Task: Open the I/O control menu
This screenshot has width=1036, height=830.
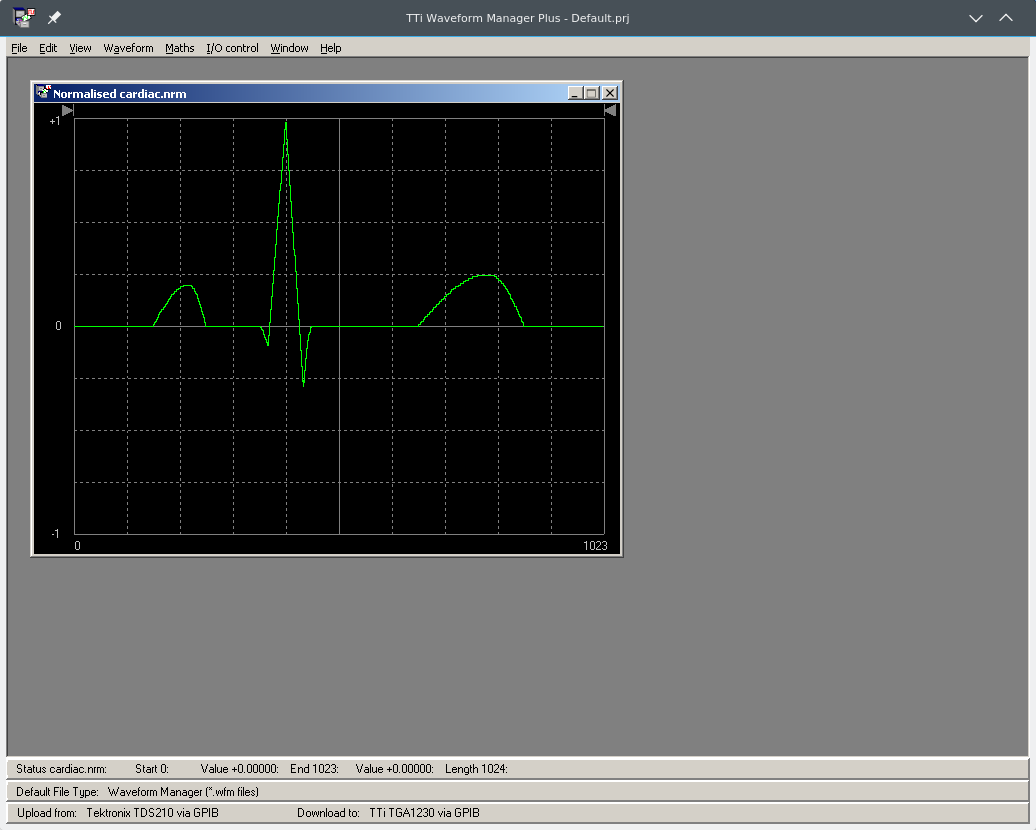Action: pos(232,48)
